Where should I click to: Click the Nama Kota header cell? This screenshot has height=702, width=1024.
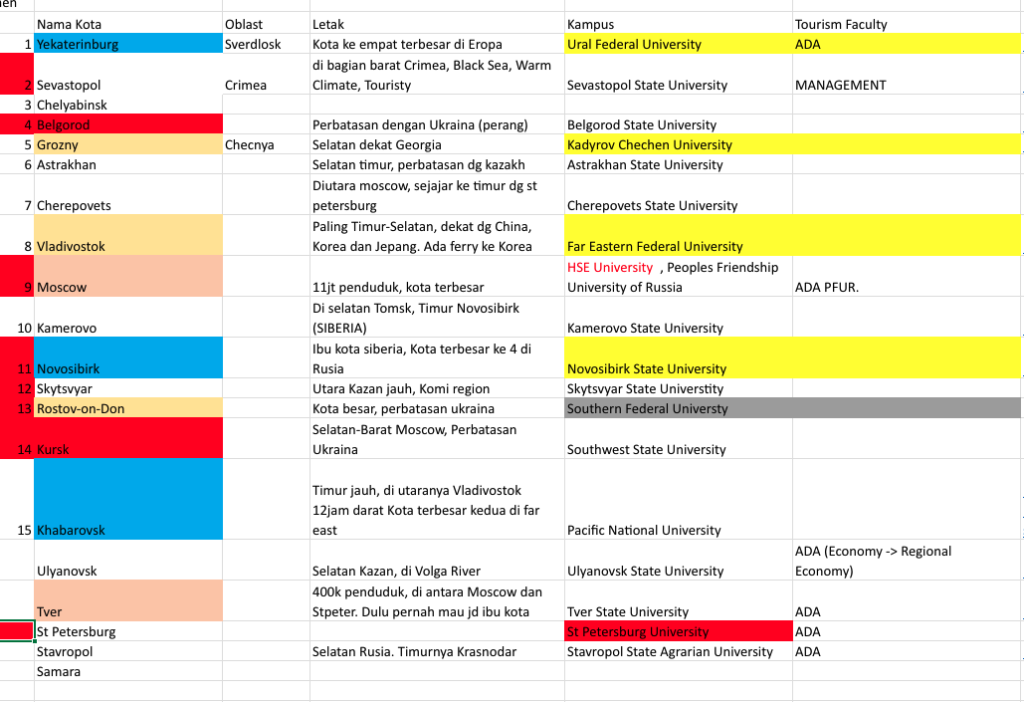click(x=127, y=24)
